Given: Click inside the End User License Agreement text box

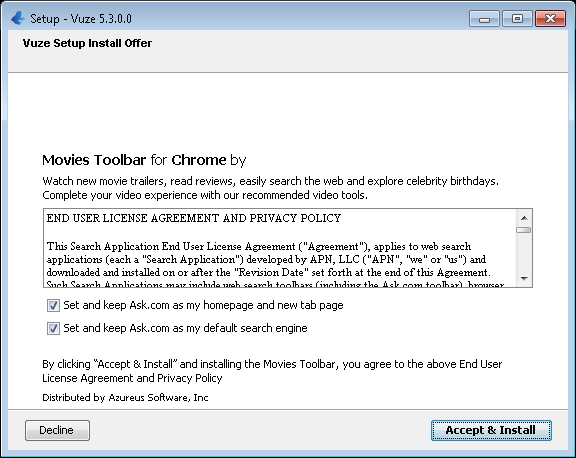Looking at the screenshot, I should [x=280, y=248].
